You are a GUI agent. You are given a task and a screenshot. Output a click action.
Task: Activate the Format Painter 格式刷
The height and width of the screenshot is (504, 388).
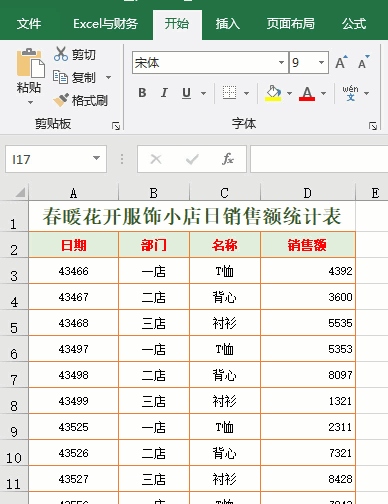[81, 100]
